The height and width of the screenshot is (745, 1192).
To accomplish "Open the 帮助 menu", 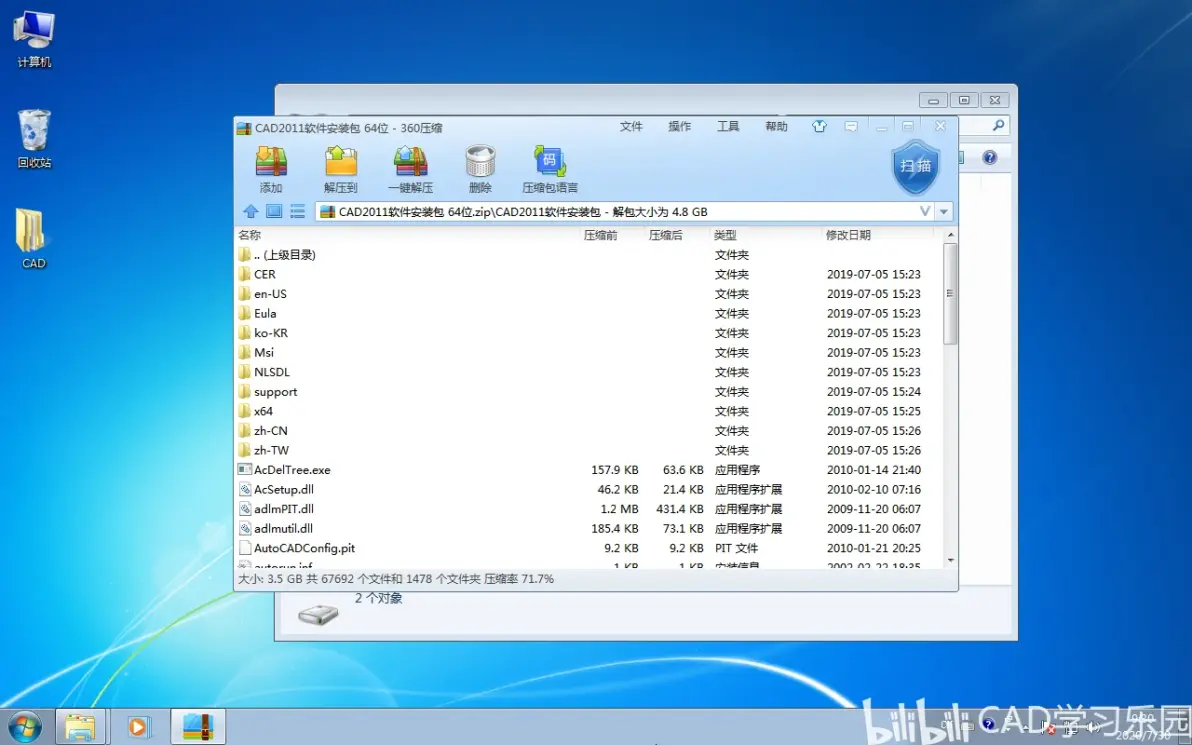I will click(x=776, y=126).
